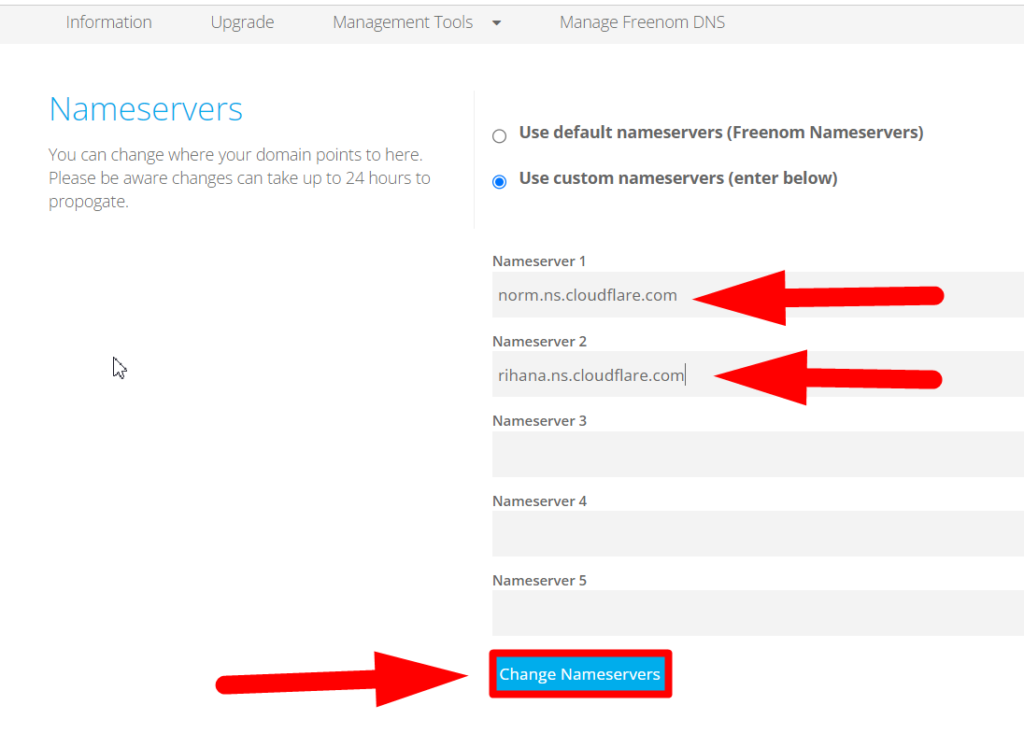
Task: Click the 'Nameserver 5' field label
Action: [539, 581]
